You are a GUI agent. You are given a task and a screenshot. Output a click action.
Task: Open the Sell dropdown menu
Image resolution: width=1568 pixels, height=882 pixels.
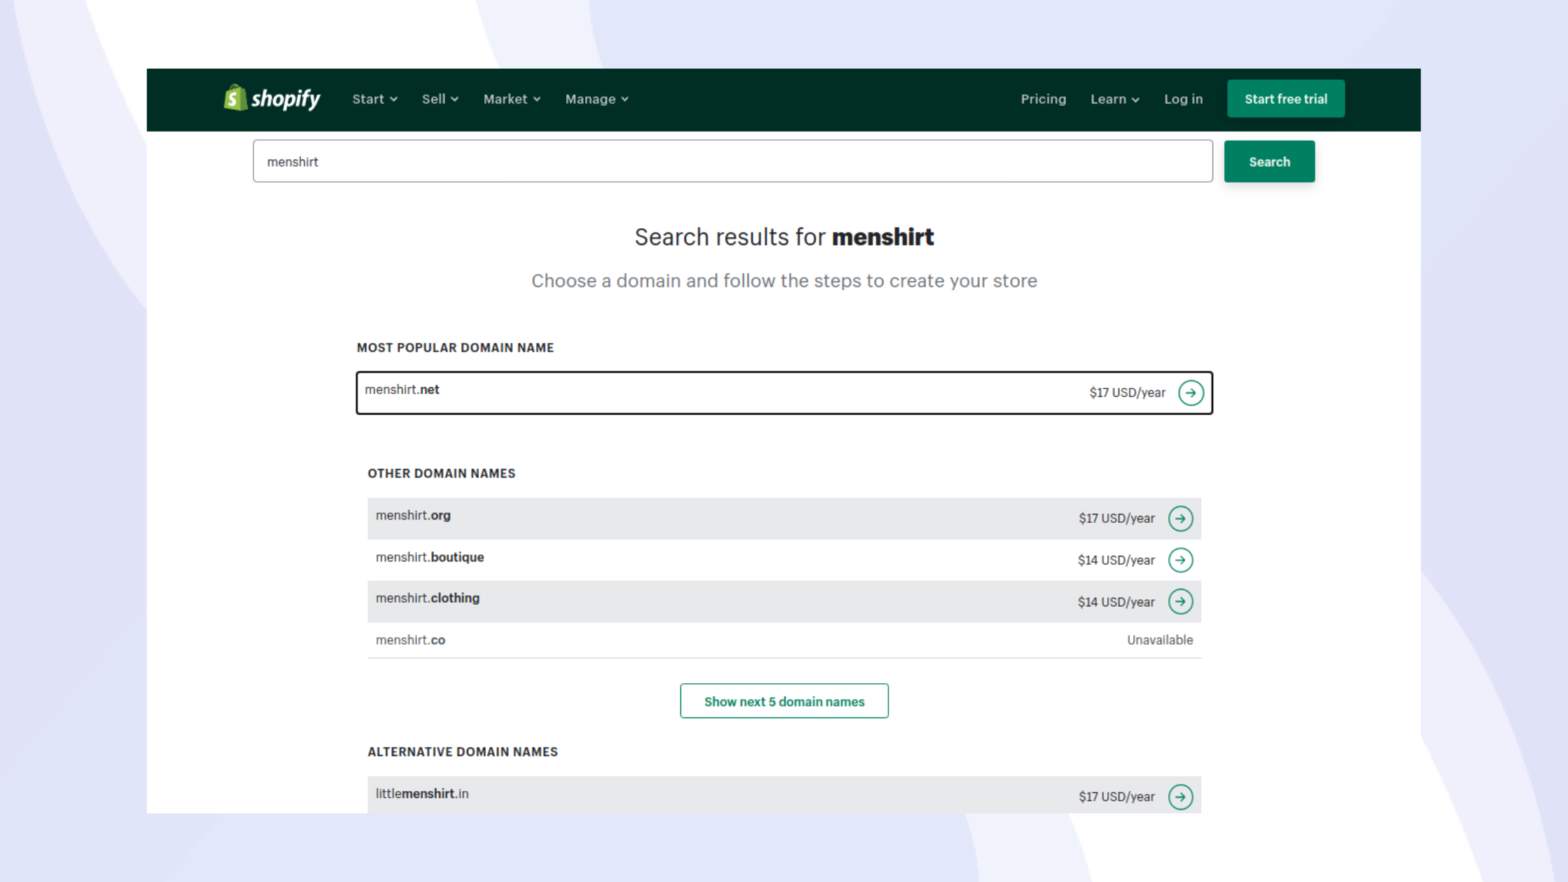pos(440,99)
